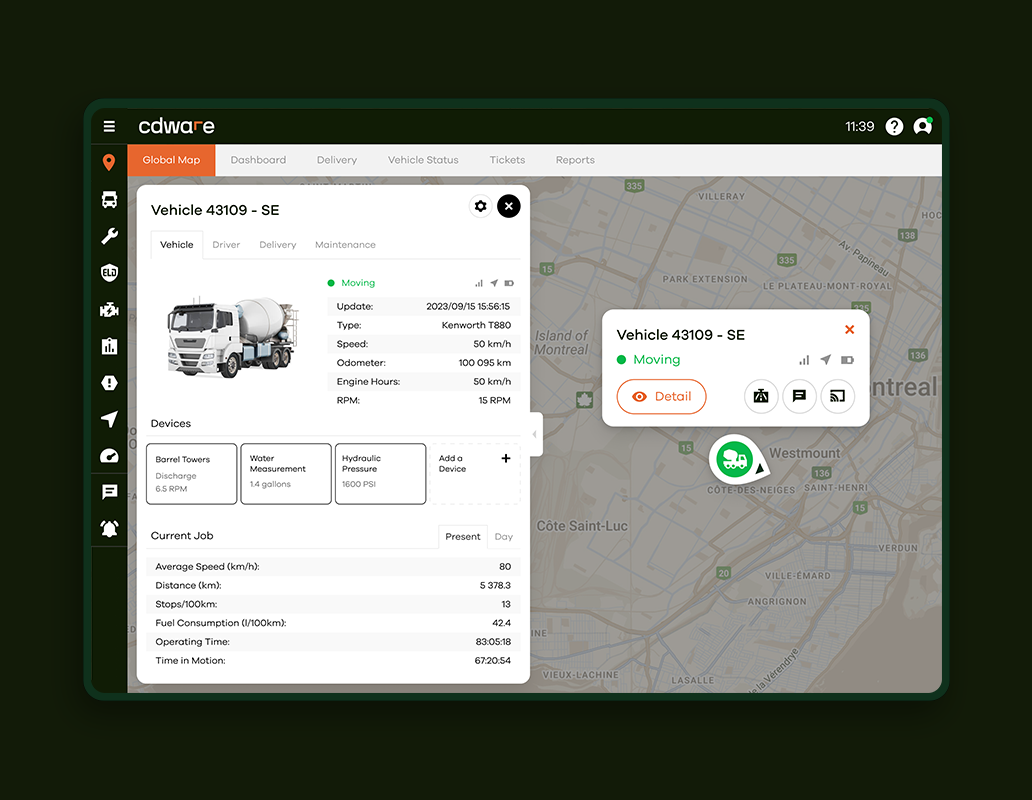The image size is (1032, 800).
Task: Click the help question mark icon
Action: [894, 126]
